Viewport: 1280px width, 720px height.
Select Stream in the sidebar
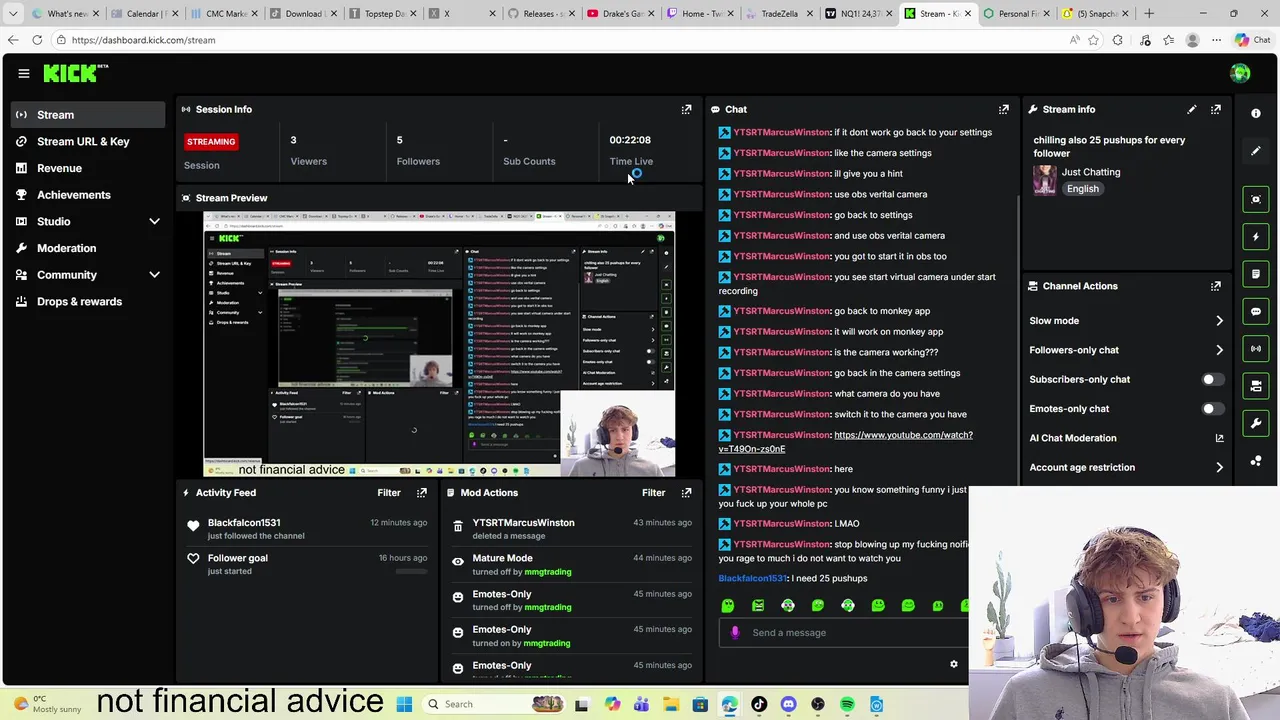tap(88, 114)
